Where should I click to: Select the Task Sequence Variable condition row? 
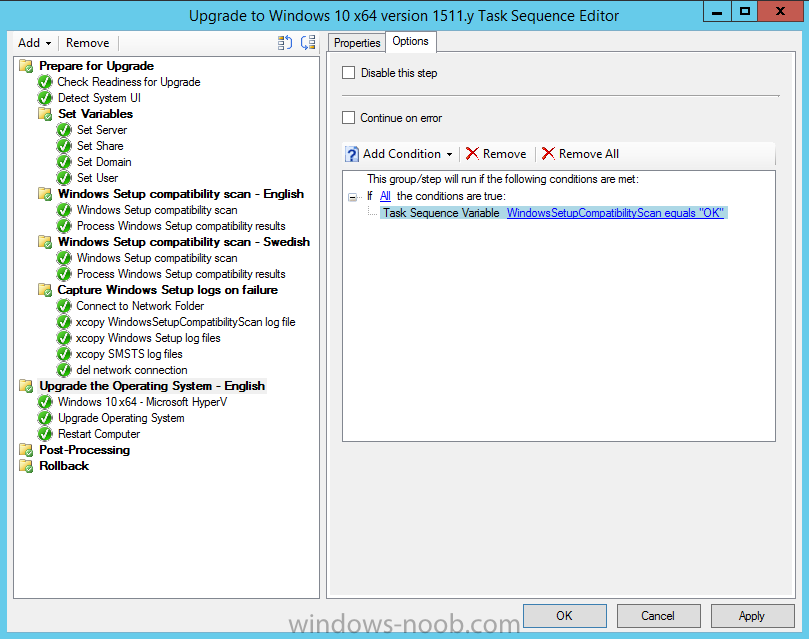pyautogui.click(x=553, y=213)
